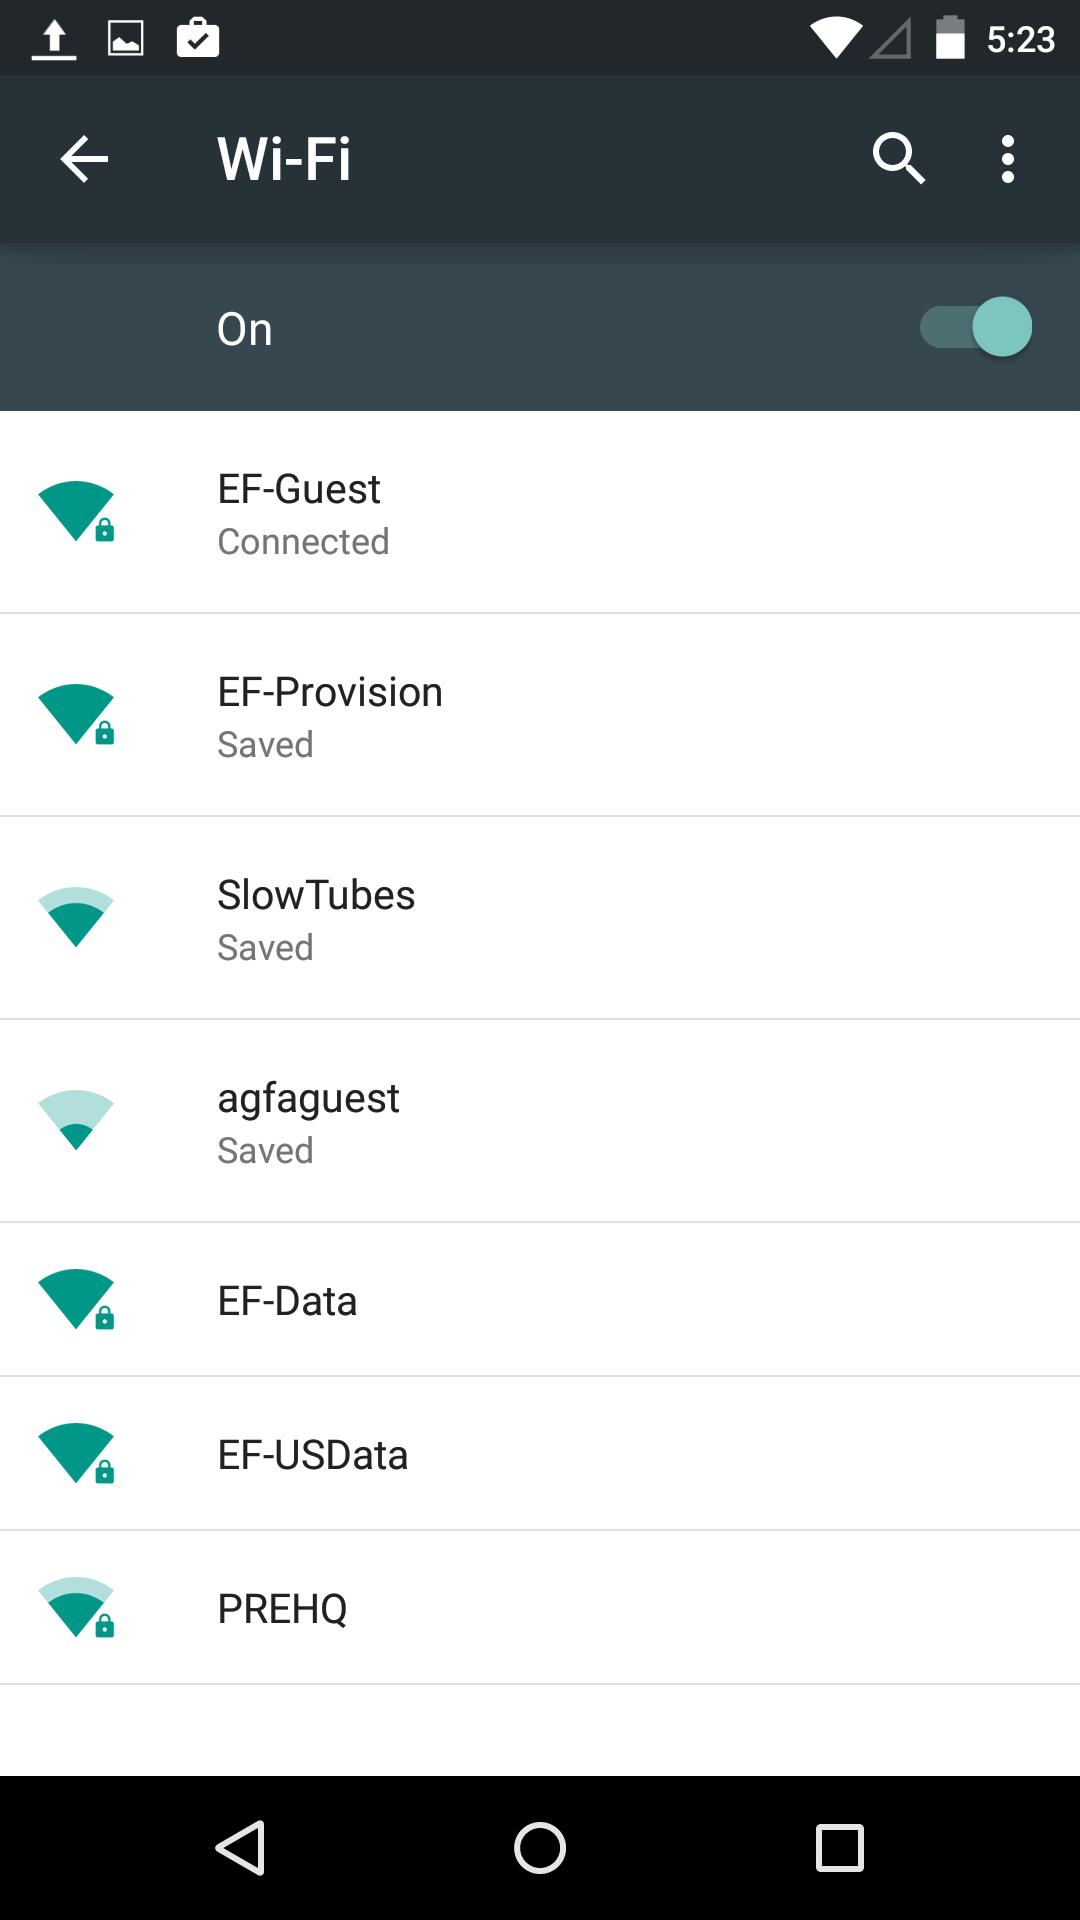The width and height of the screenshot is (1080, 1920).
Task: Tap the PREHQ locked signal icon
Action: coord(77,1608)
